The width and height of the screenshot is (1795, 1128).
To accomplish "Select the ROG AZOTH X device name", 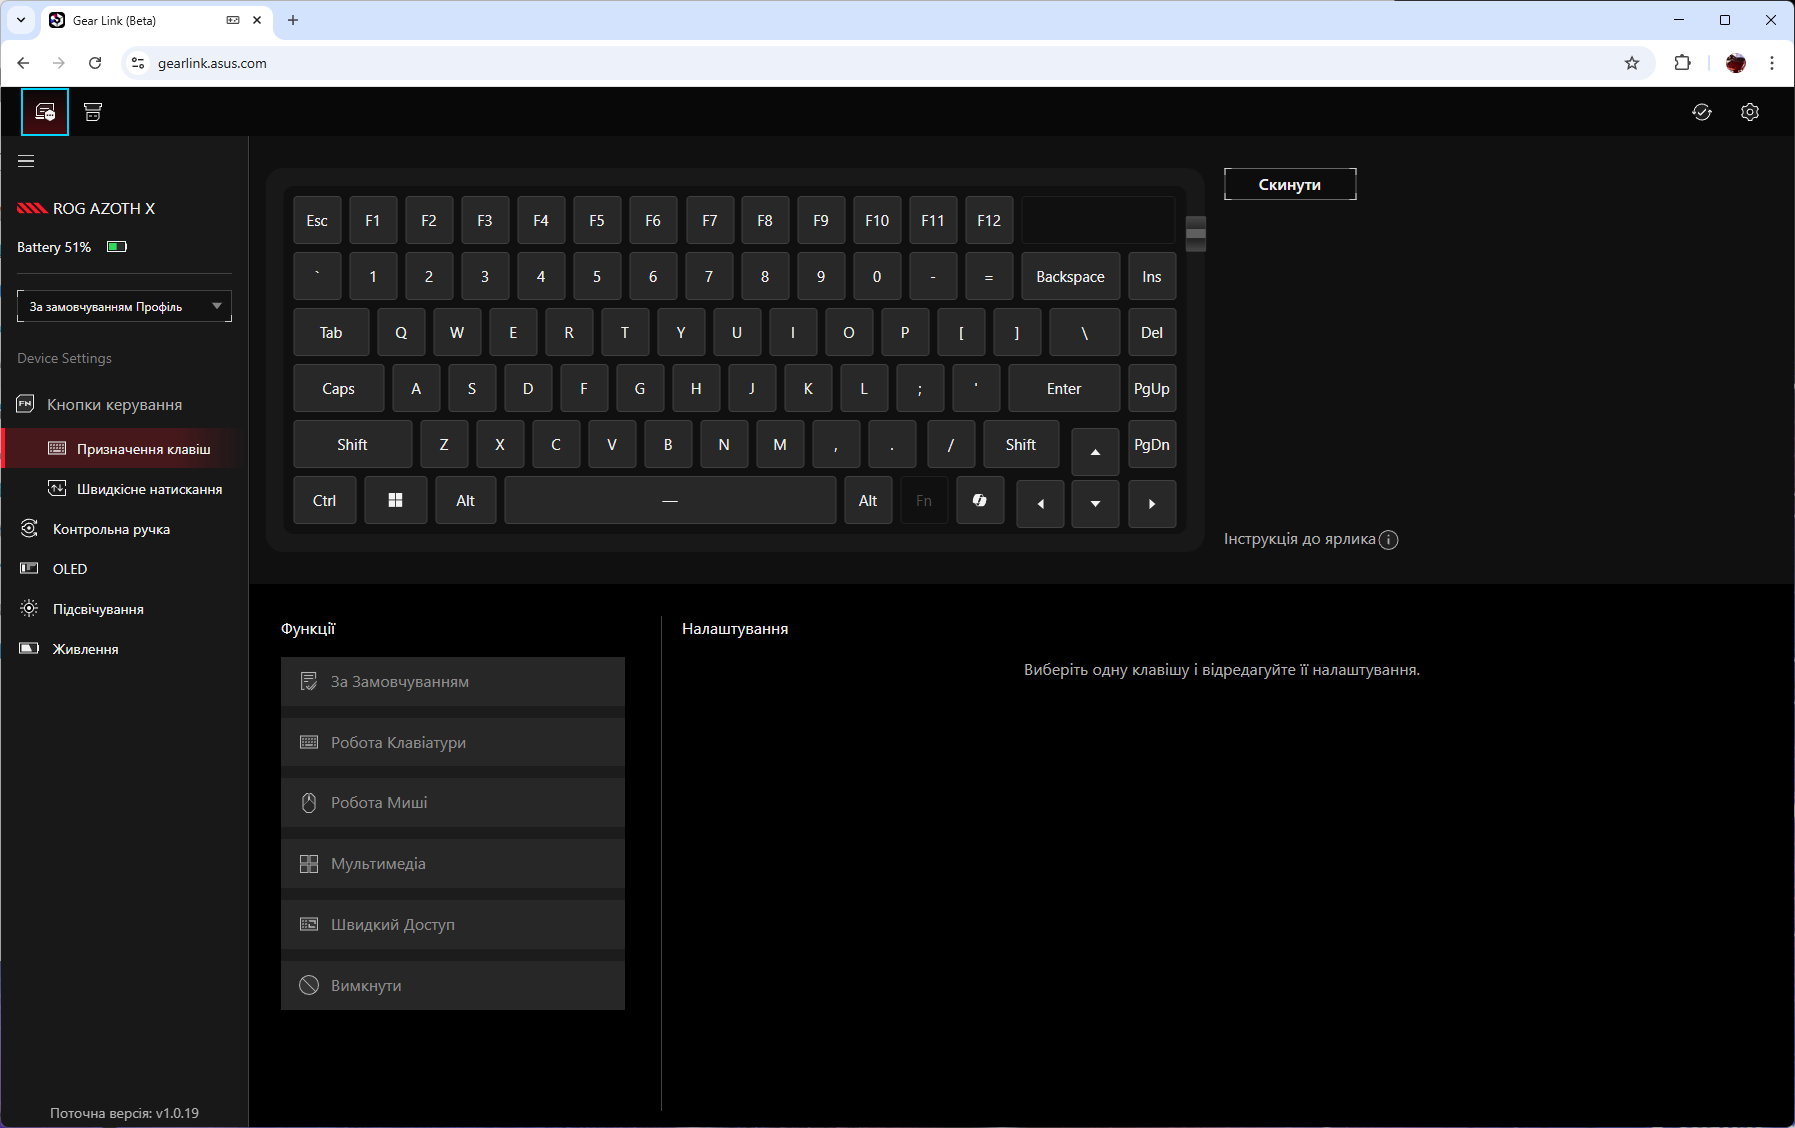I will 104,208.
